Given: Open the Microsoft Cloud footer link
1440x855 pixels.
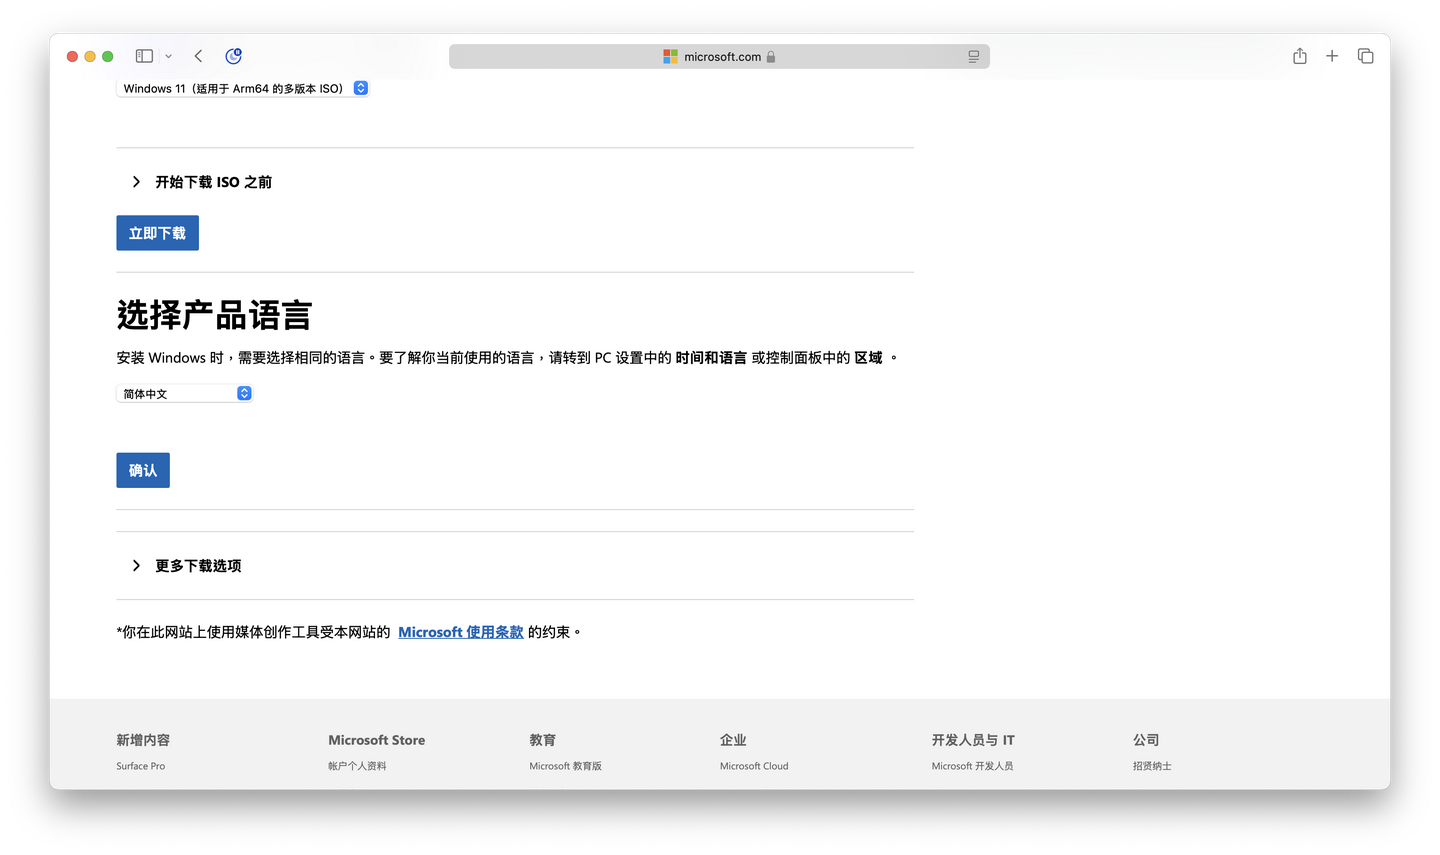Looking at the screenshot, I should click(754, 766).
